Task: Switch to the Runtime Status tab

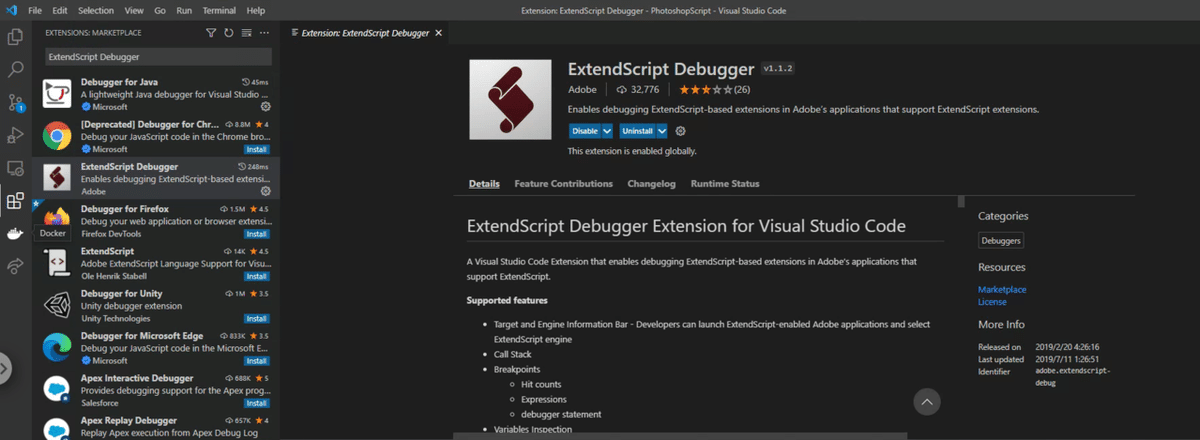Action: tap(725, 184)
